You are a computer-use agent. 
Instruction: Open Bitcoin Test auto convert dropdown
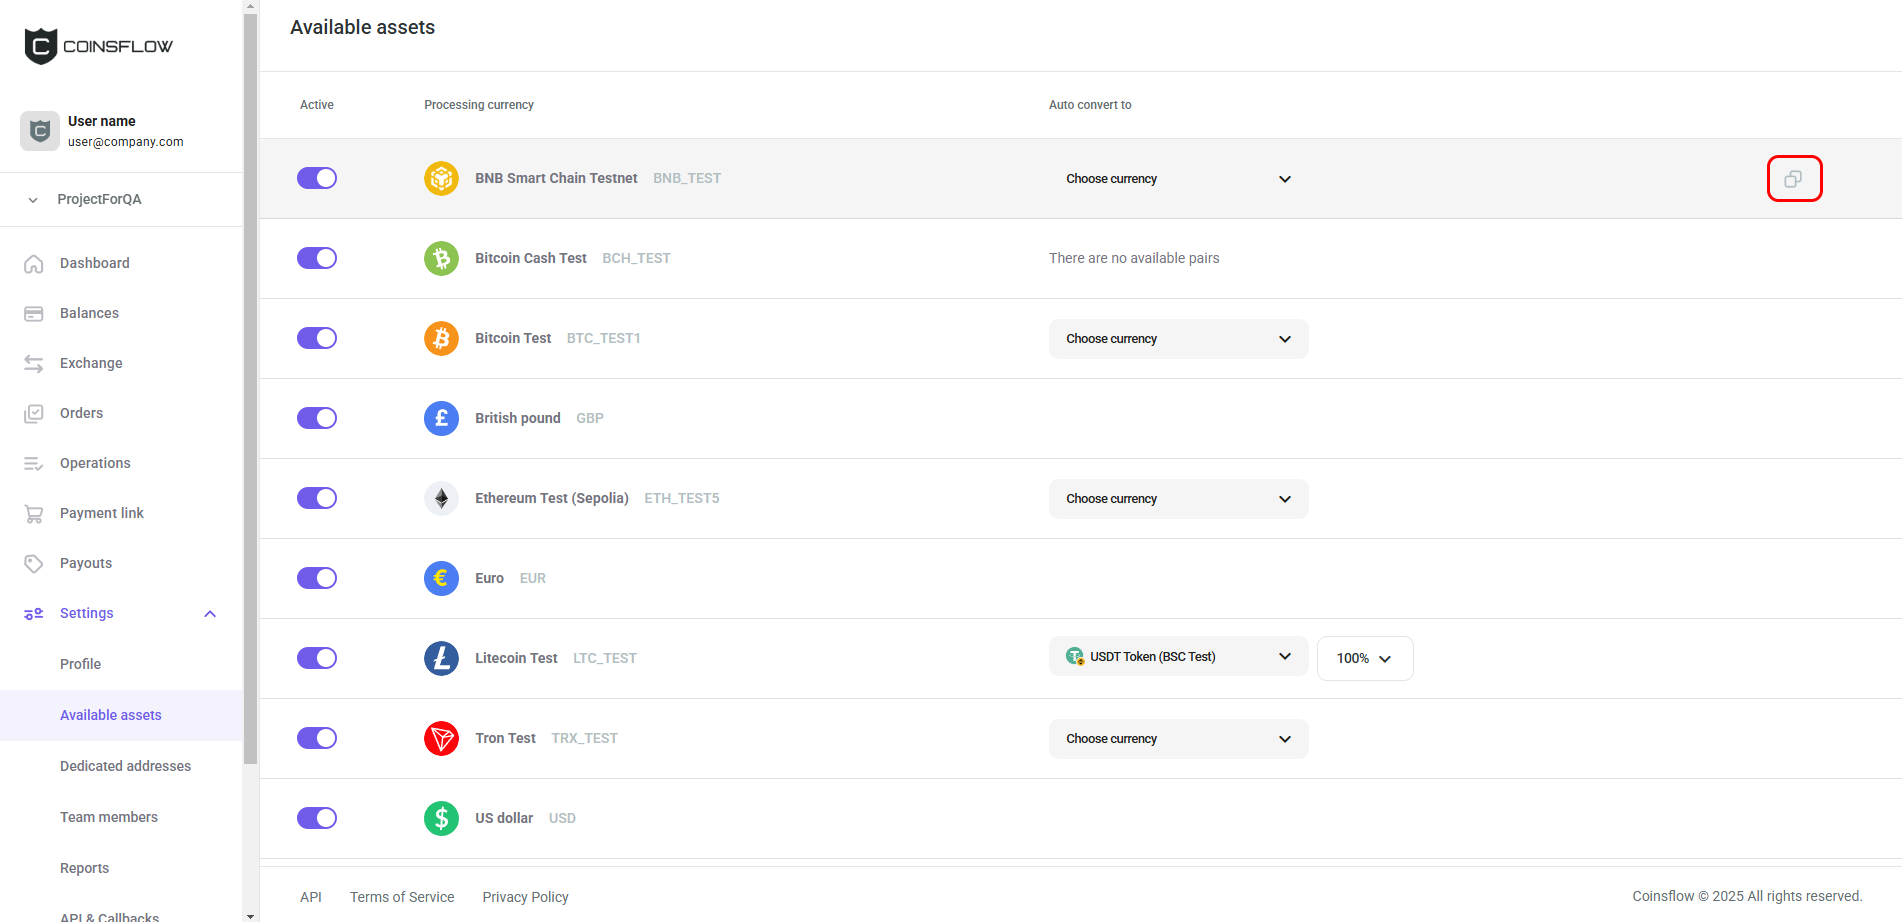tap(1178, 339)
